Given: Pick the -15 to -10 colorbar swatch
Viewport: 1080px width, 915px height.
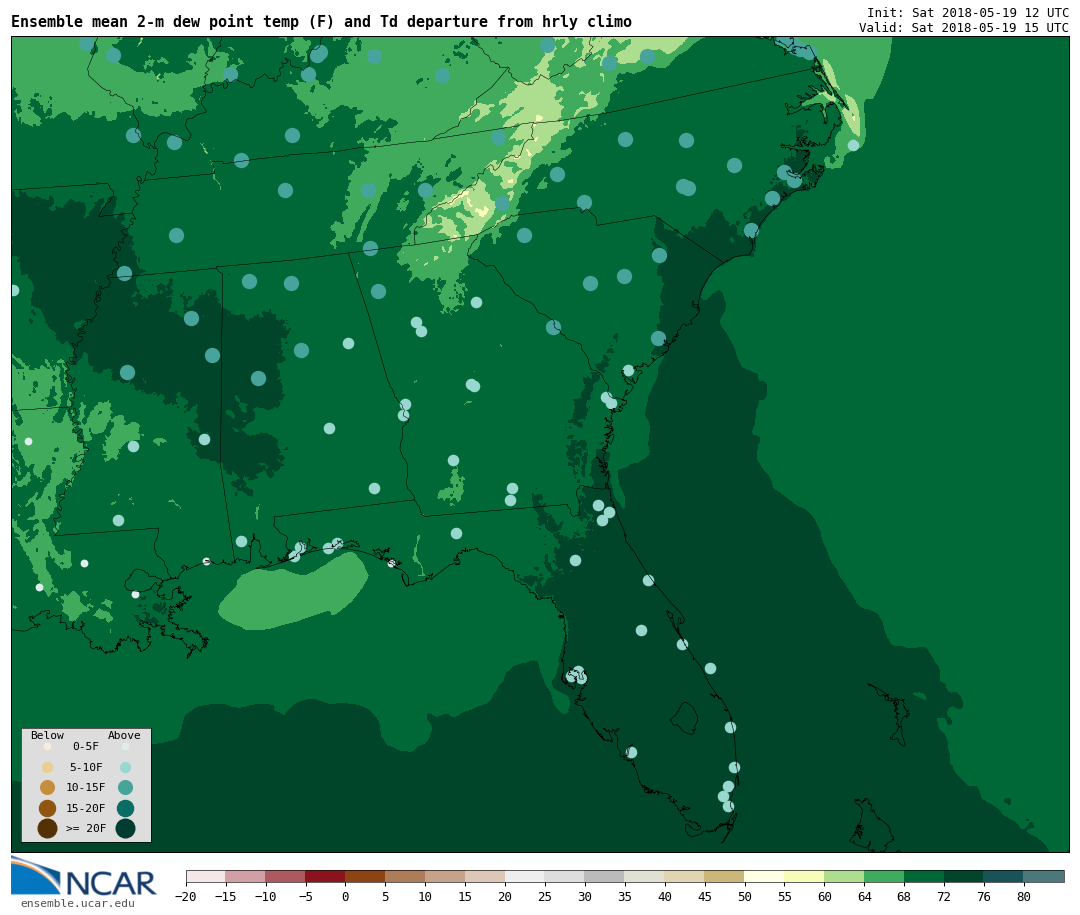Looking at the screenshot, I should [246, 876].
